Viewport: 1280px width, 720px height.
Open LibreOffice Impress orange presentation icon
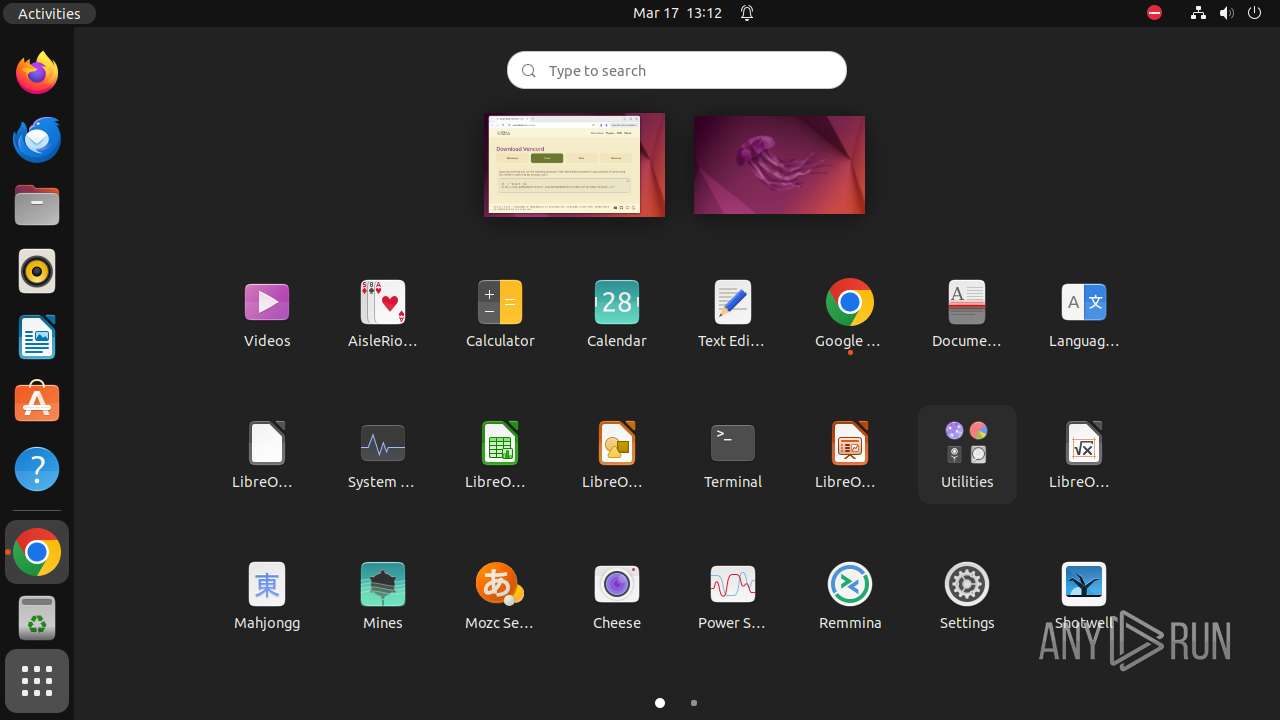pyautogui.click(x=850, y=455)
